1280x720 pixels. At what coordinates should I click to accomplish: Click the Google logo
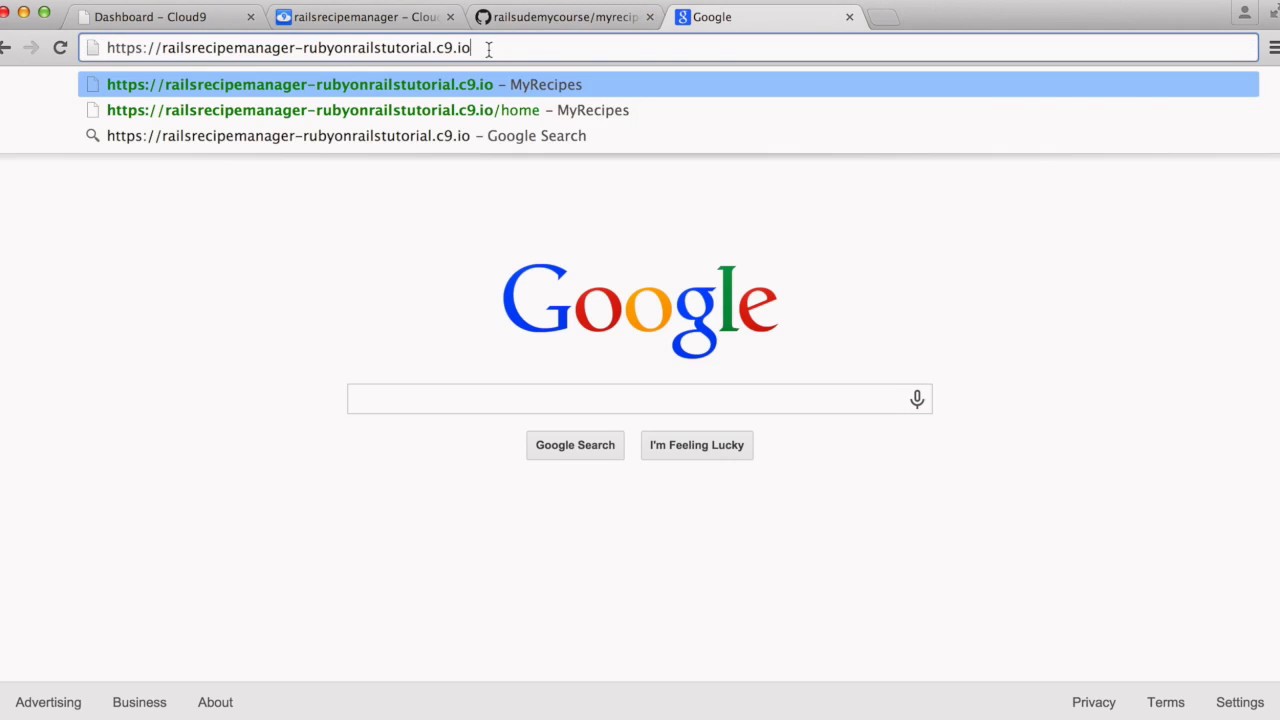(x=640, y=310)
